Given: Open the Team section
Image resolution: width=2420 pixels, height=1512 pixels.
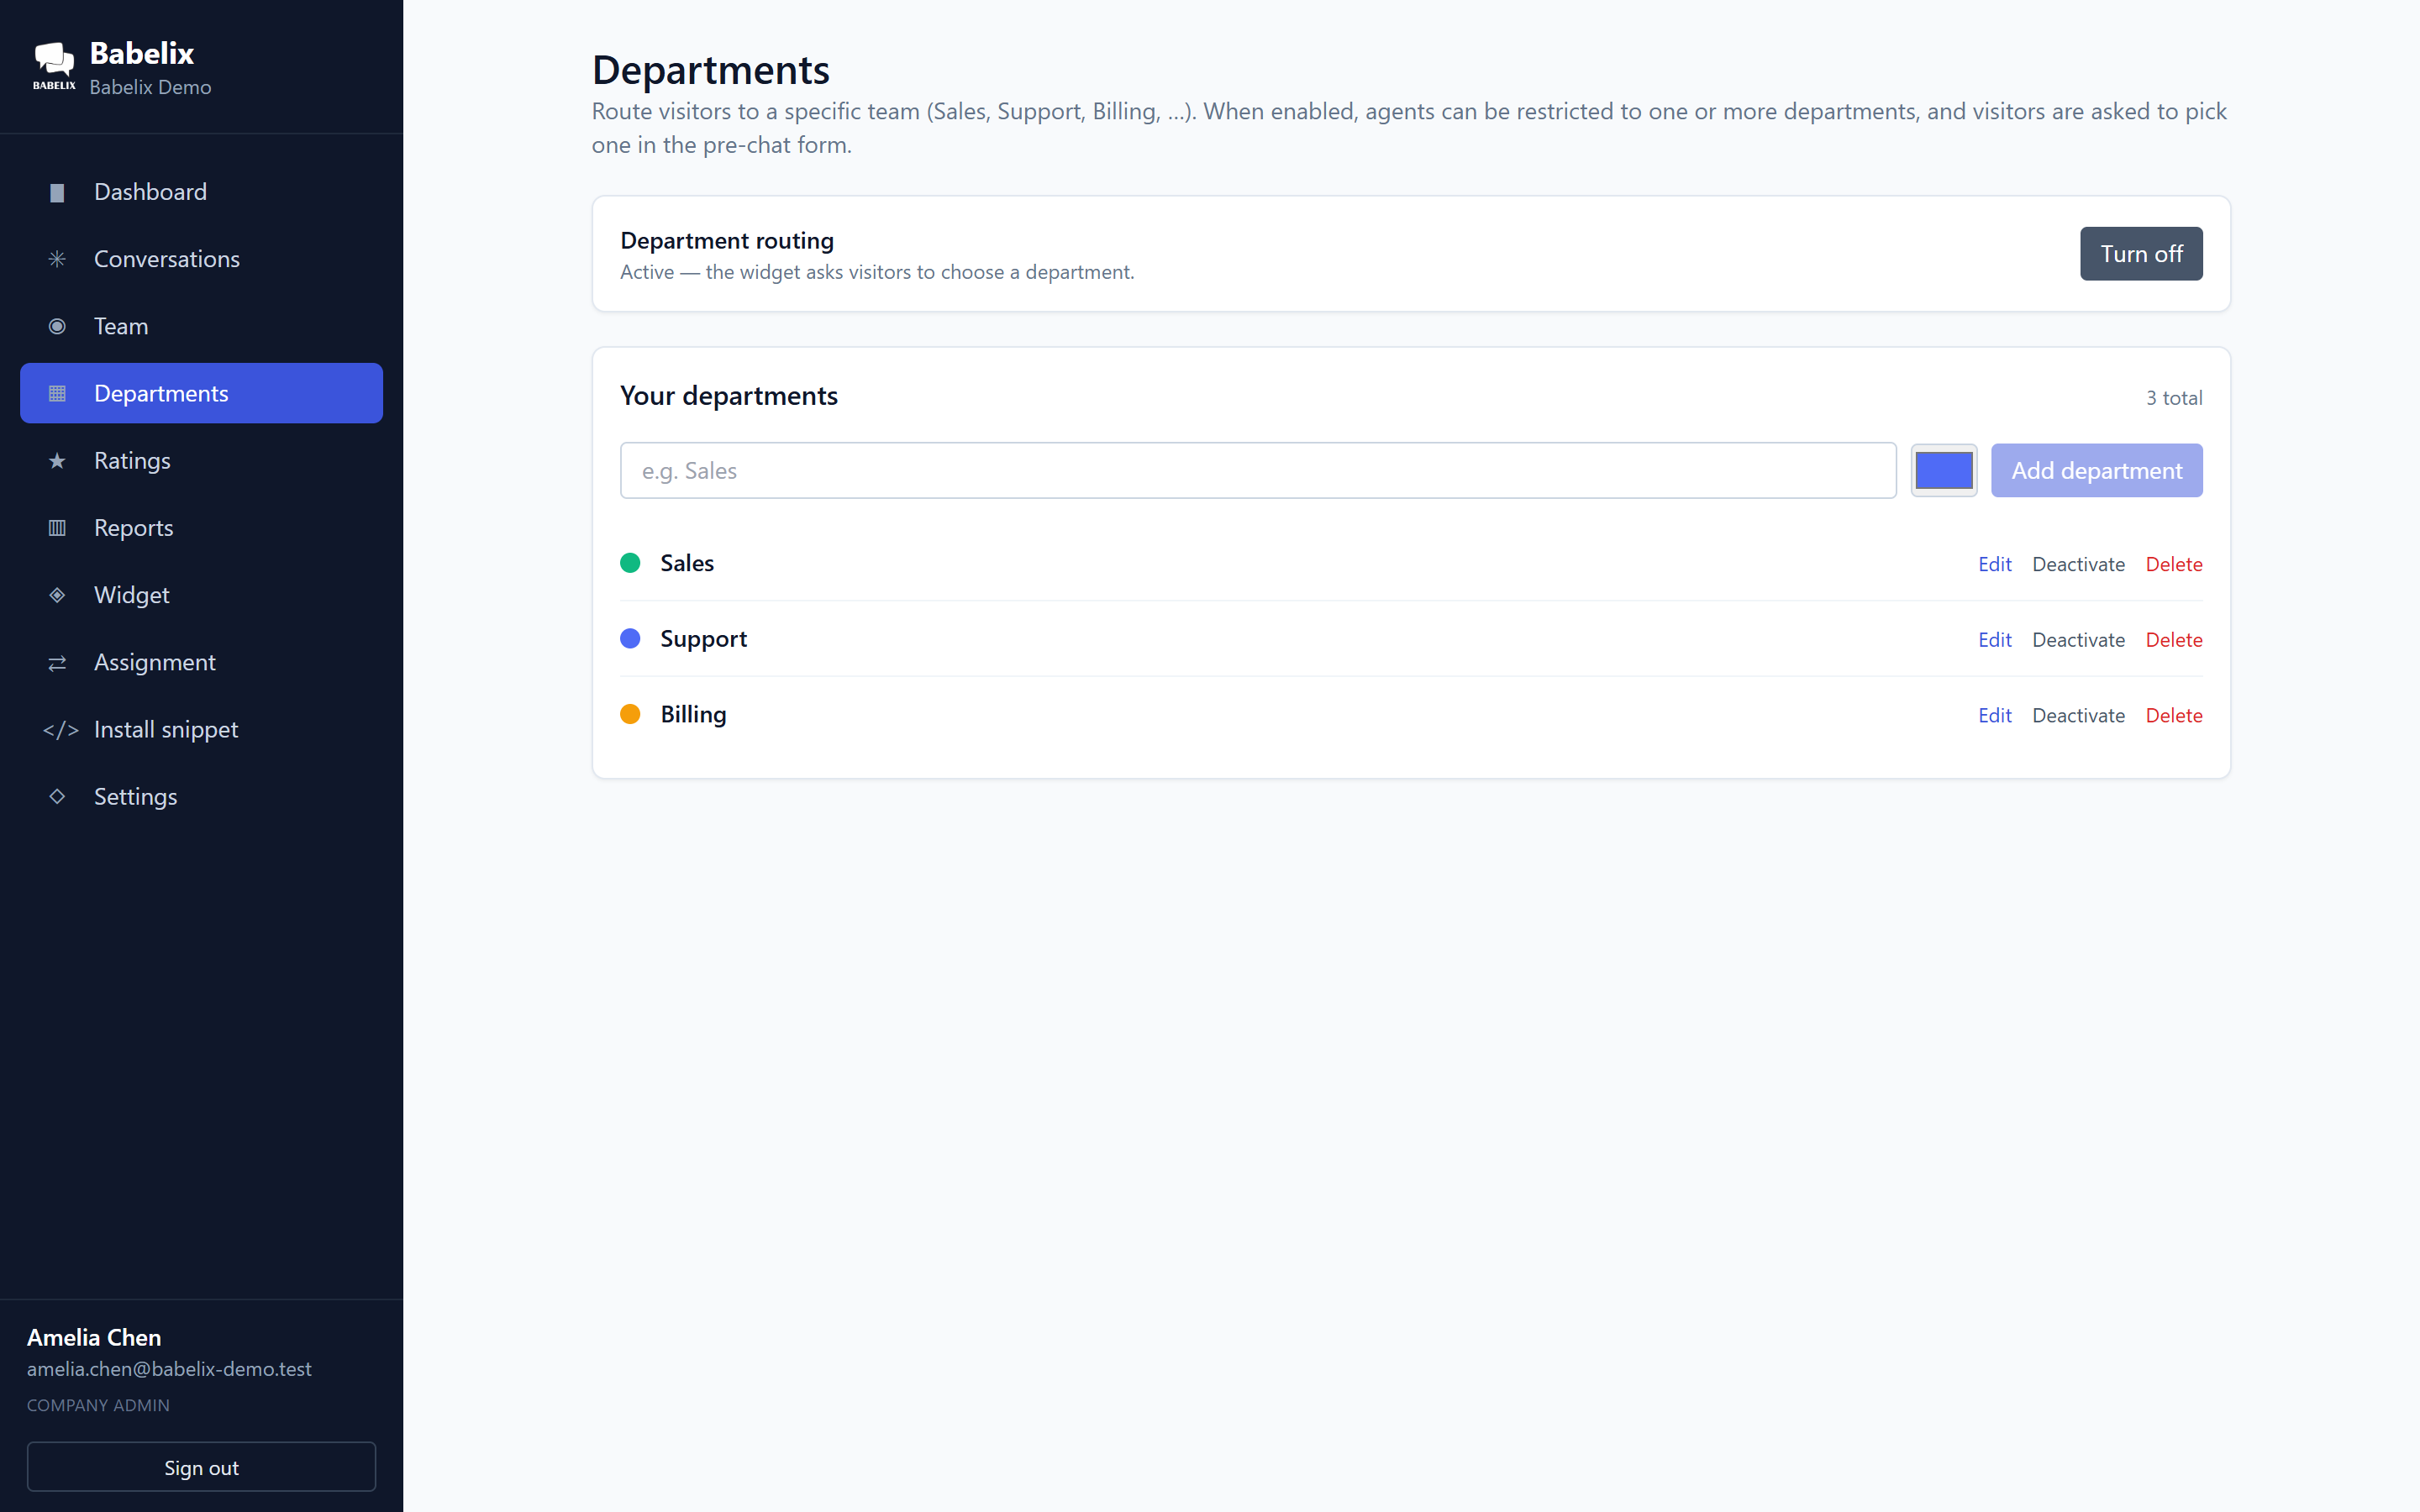Looking at the screenshot, I should pyautogui.click(x=201, y=326).
